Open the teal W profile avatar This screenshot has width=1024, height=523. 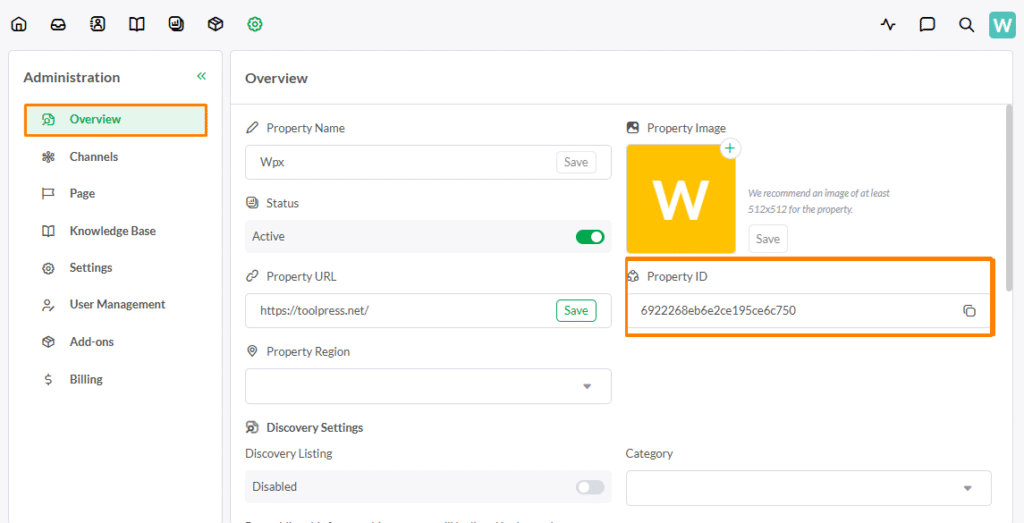tap(1002, 25)
